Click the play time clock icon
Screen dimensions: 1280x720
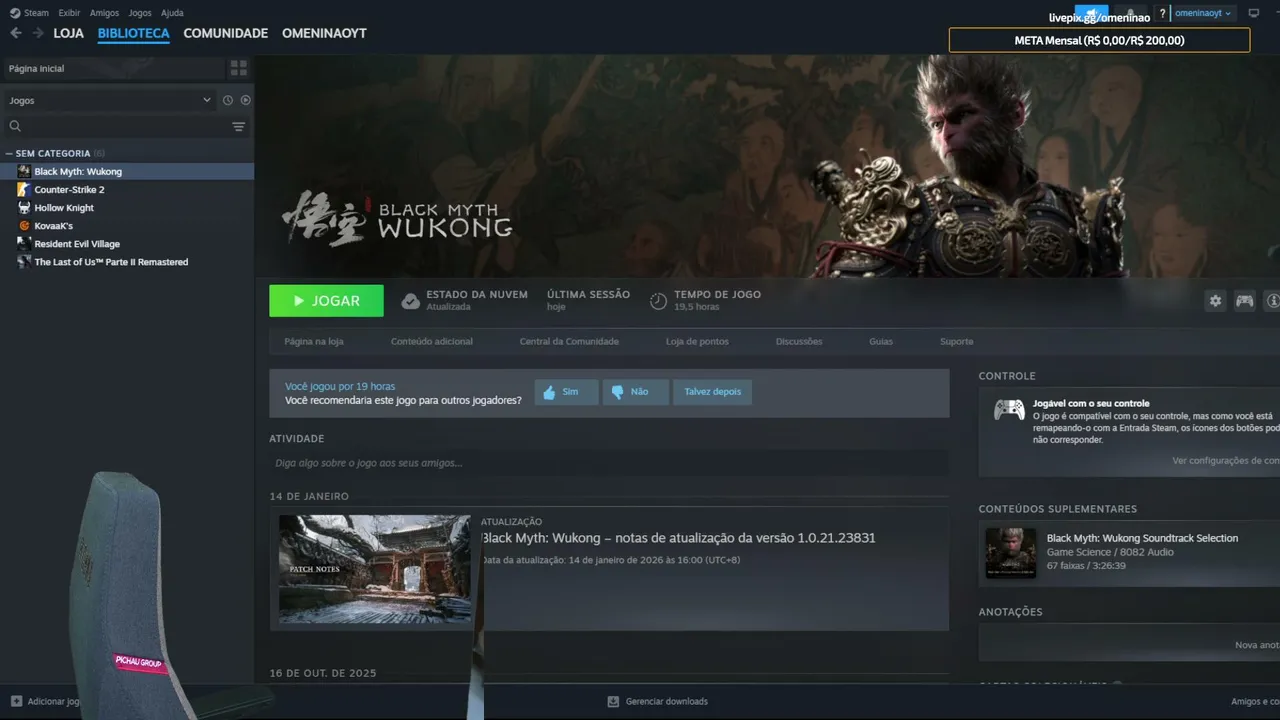(x=658, y=301)
